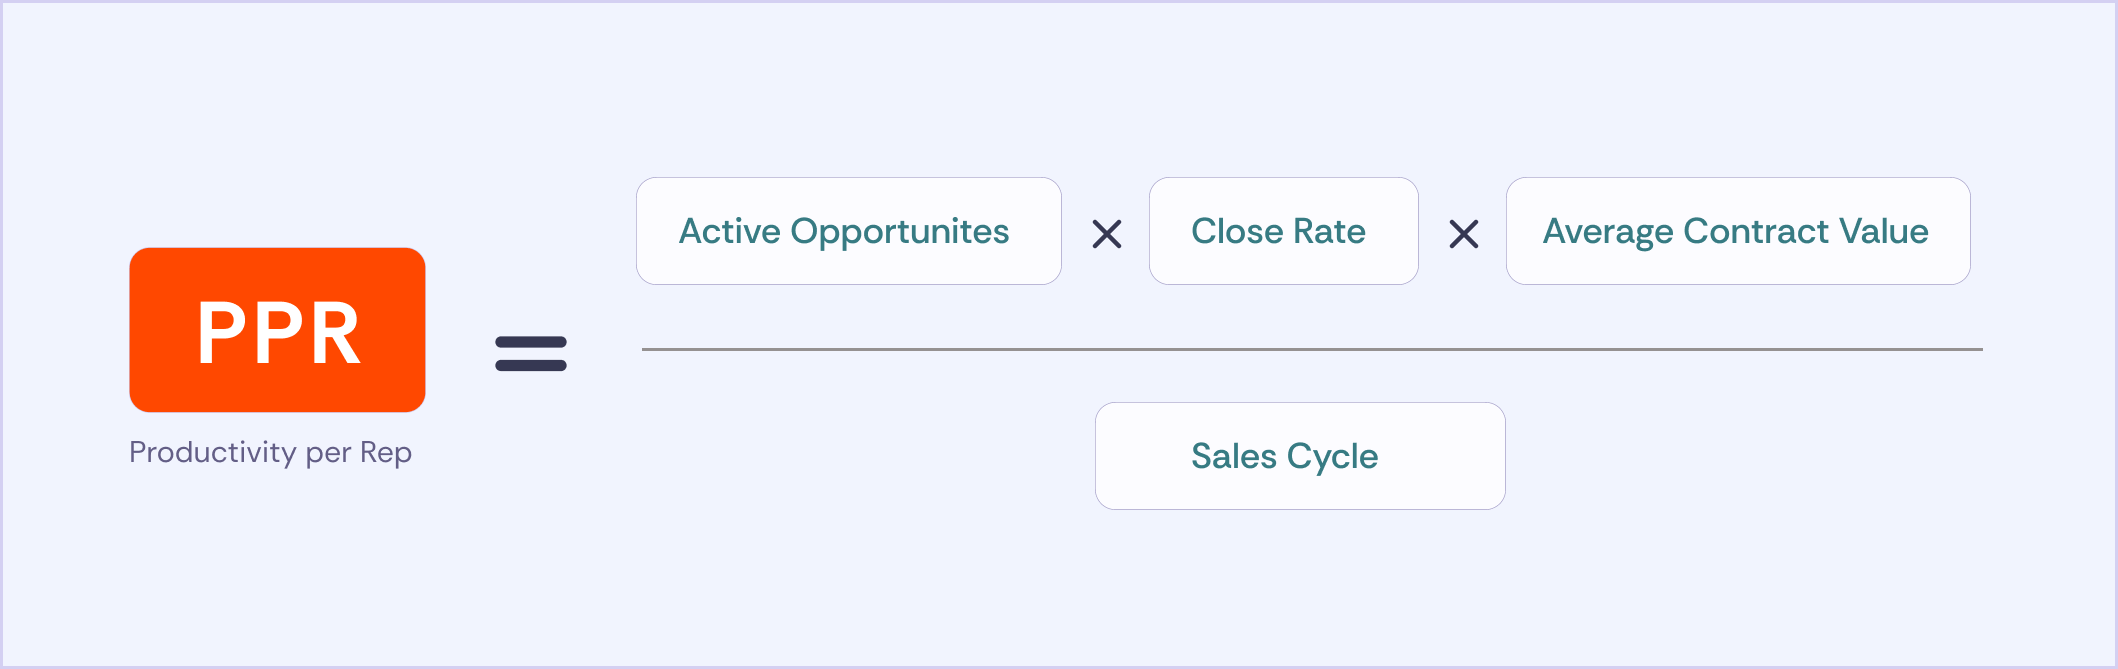Click the Productivity per Rep caption
The image size is (2118, 669).
pyautogui.click(x=270, y=453)
